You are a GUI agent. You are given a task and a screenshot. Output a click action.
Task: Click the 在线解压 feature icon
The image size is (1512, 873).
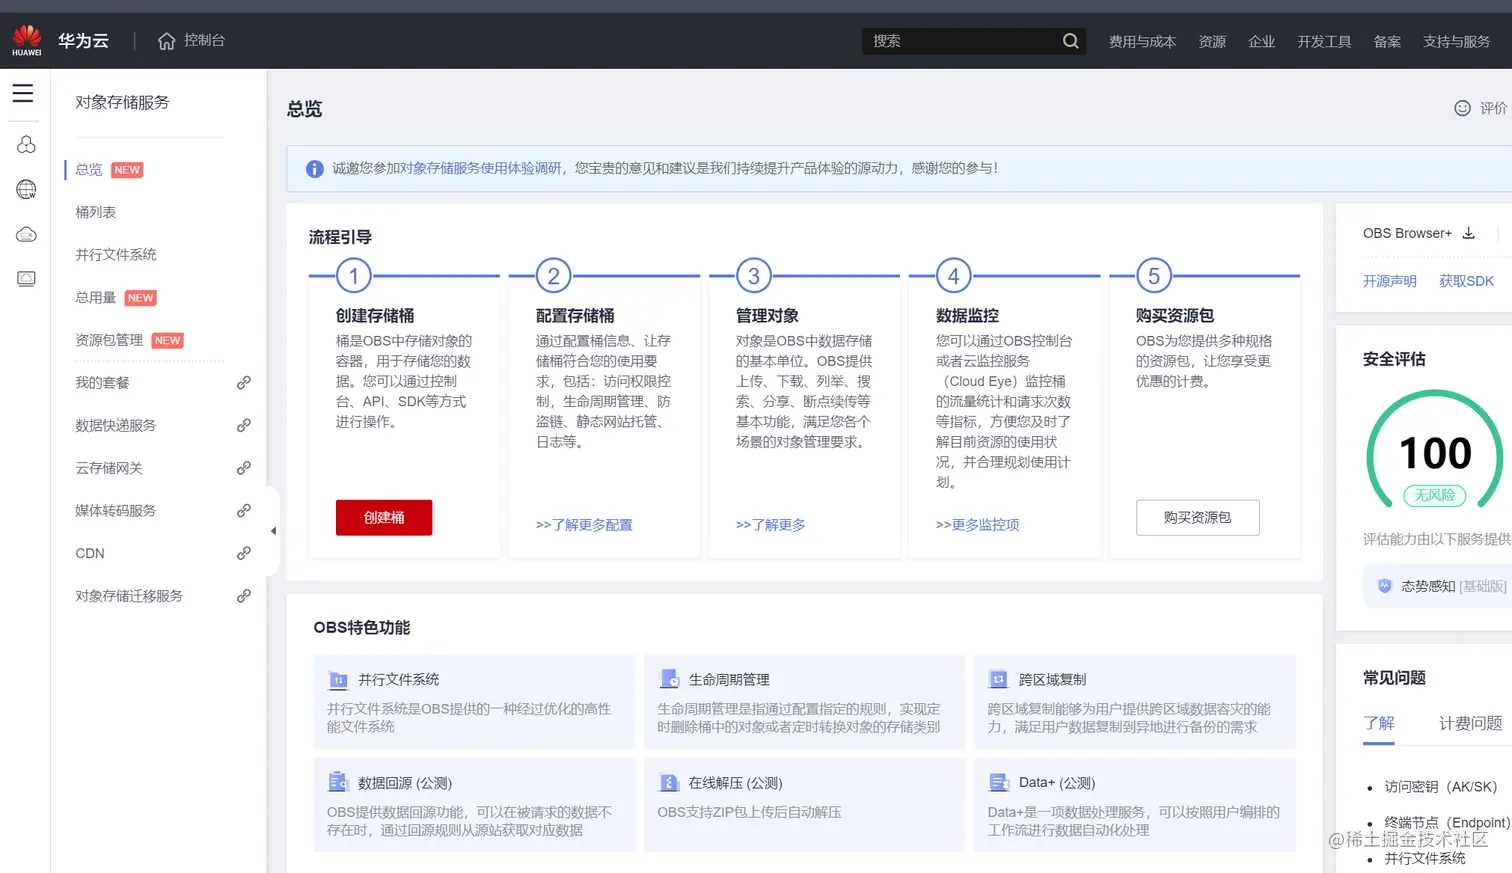click(669, 783)
